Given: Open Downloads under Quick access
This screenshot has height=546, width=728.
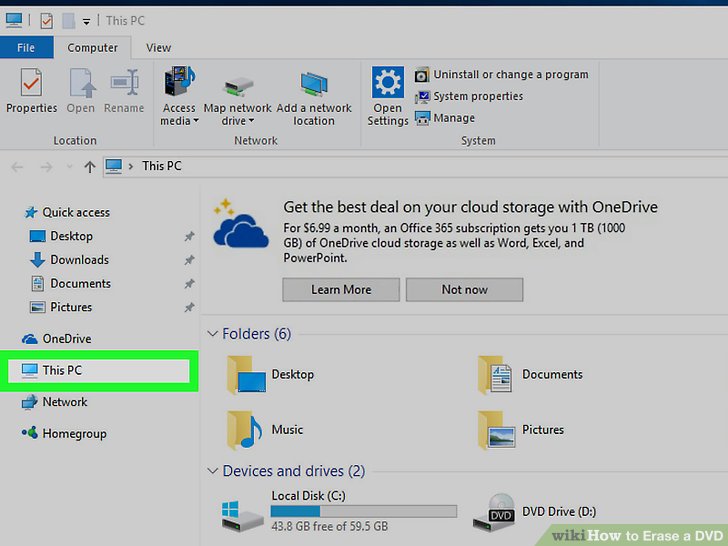Looking at the screenshot, I should (70, 260).
